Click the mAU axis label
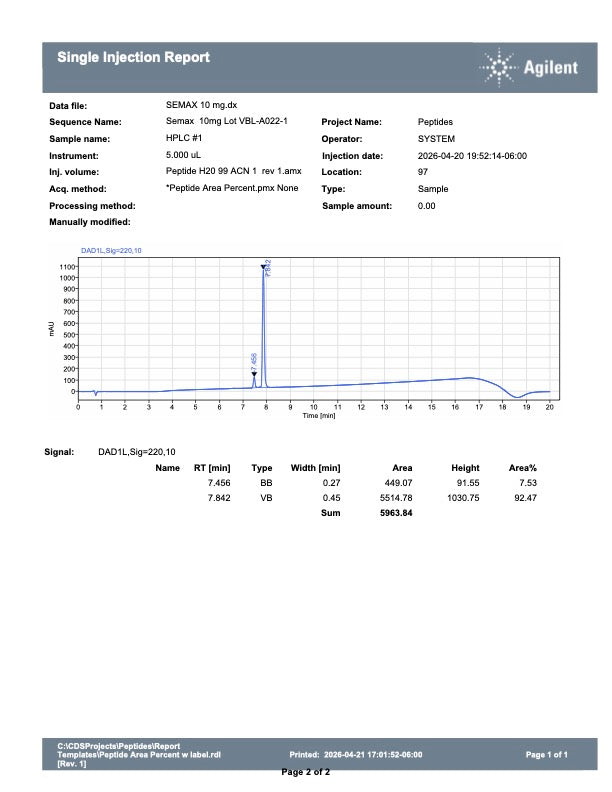The image size is (612, 792). [x=51, y=328]
